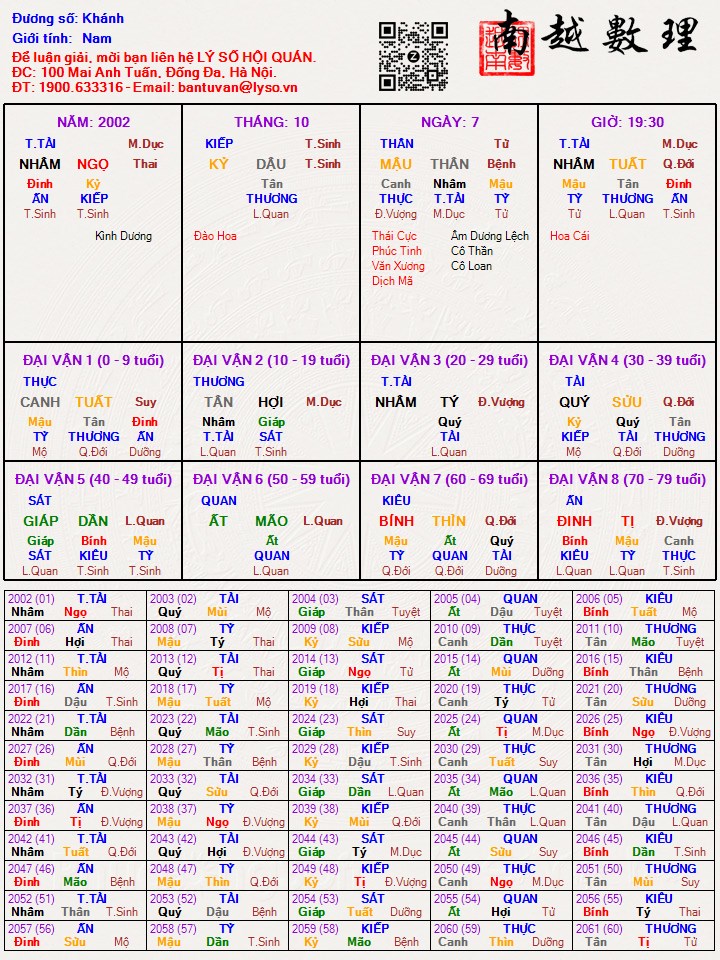Image resolution: width=720 pixels, height=960 pixels.
Task: Click the '2030 (29)' year cell
Action: [501, 756]
